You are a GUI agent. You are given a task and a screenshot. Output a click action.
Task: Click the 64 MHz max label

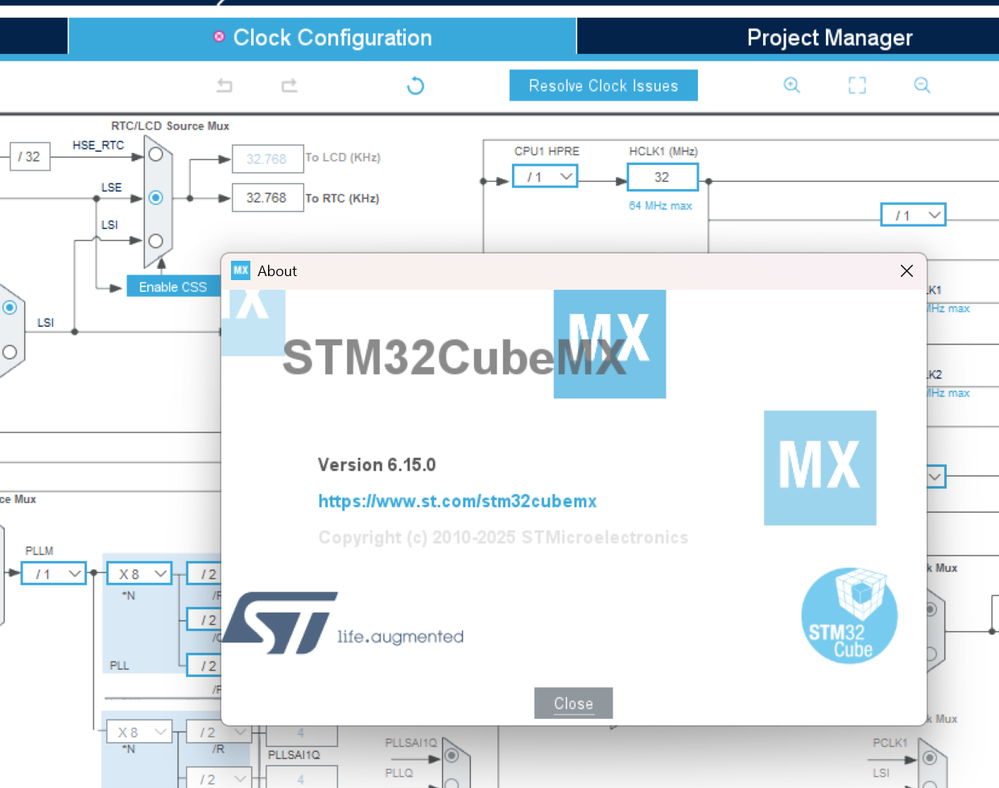click(x=660, y=206)
